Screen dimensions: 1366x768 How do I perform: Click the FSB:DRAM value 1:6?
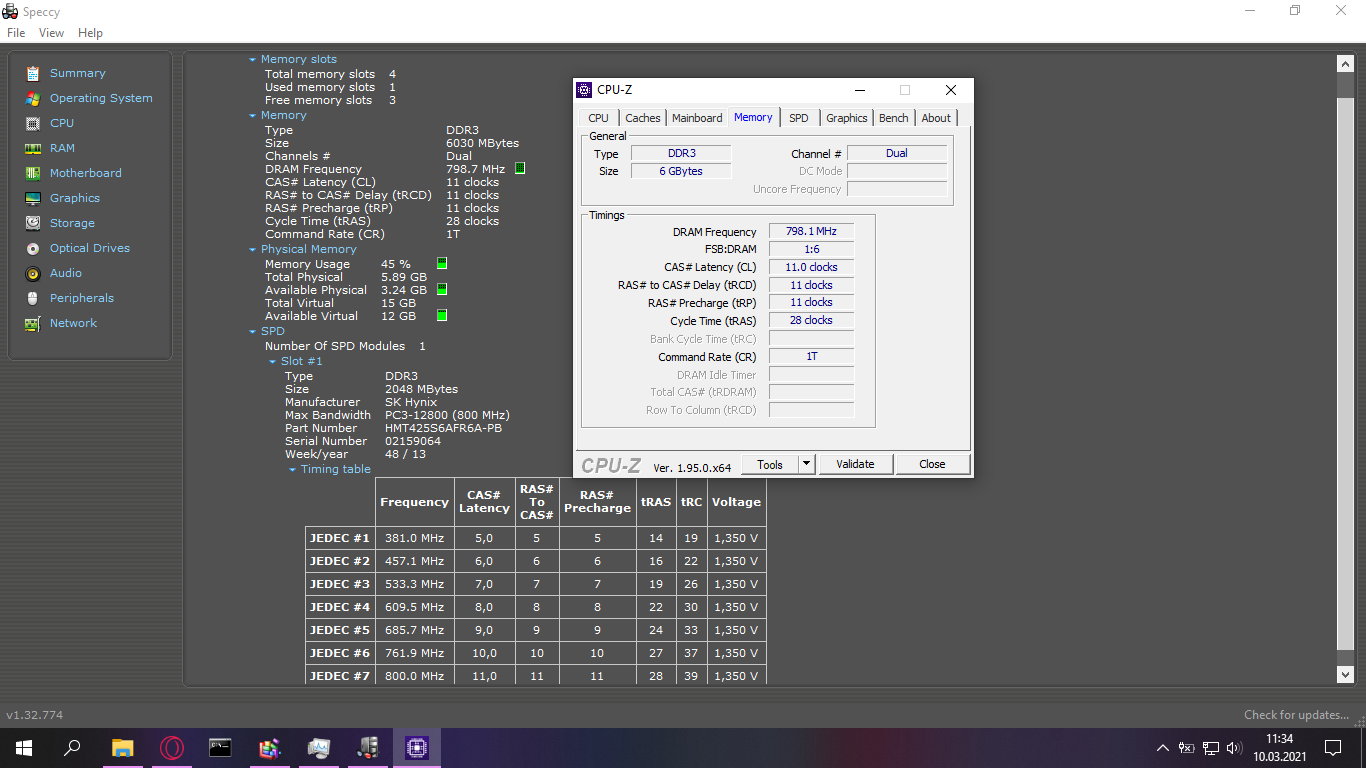pyautogui.click(x=811, y=249)
